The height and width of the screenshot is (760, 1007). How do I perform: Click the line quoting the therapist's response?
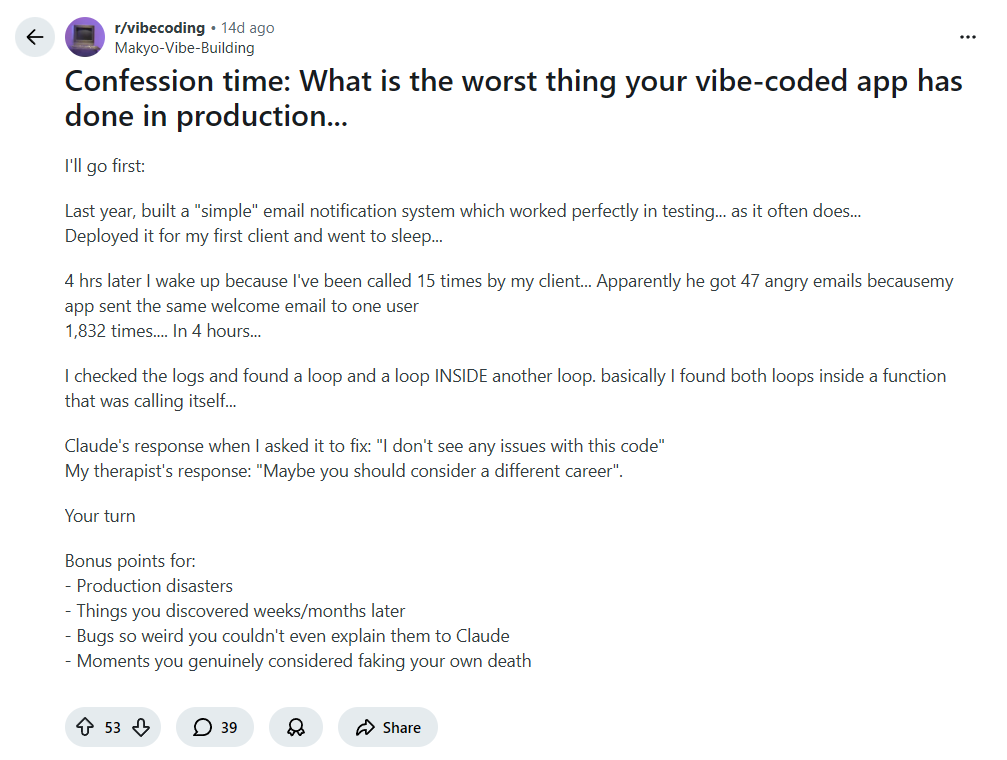344,471
